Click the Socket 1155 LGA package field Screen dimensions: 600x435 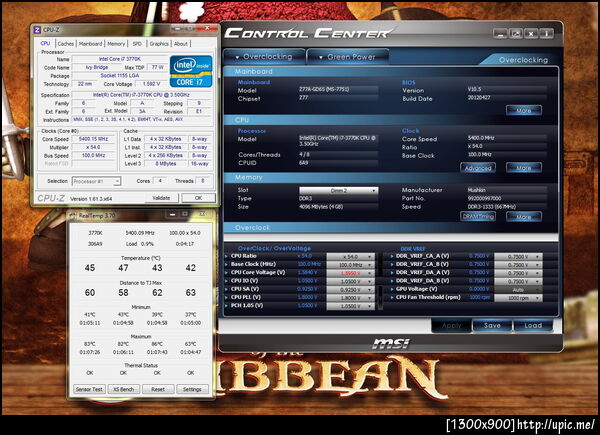(120, 76)
